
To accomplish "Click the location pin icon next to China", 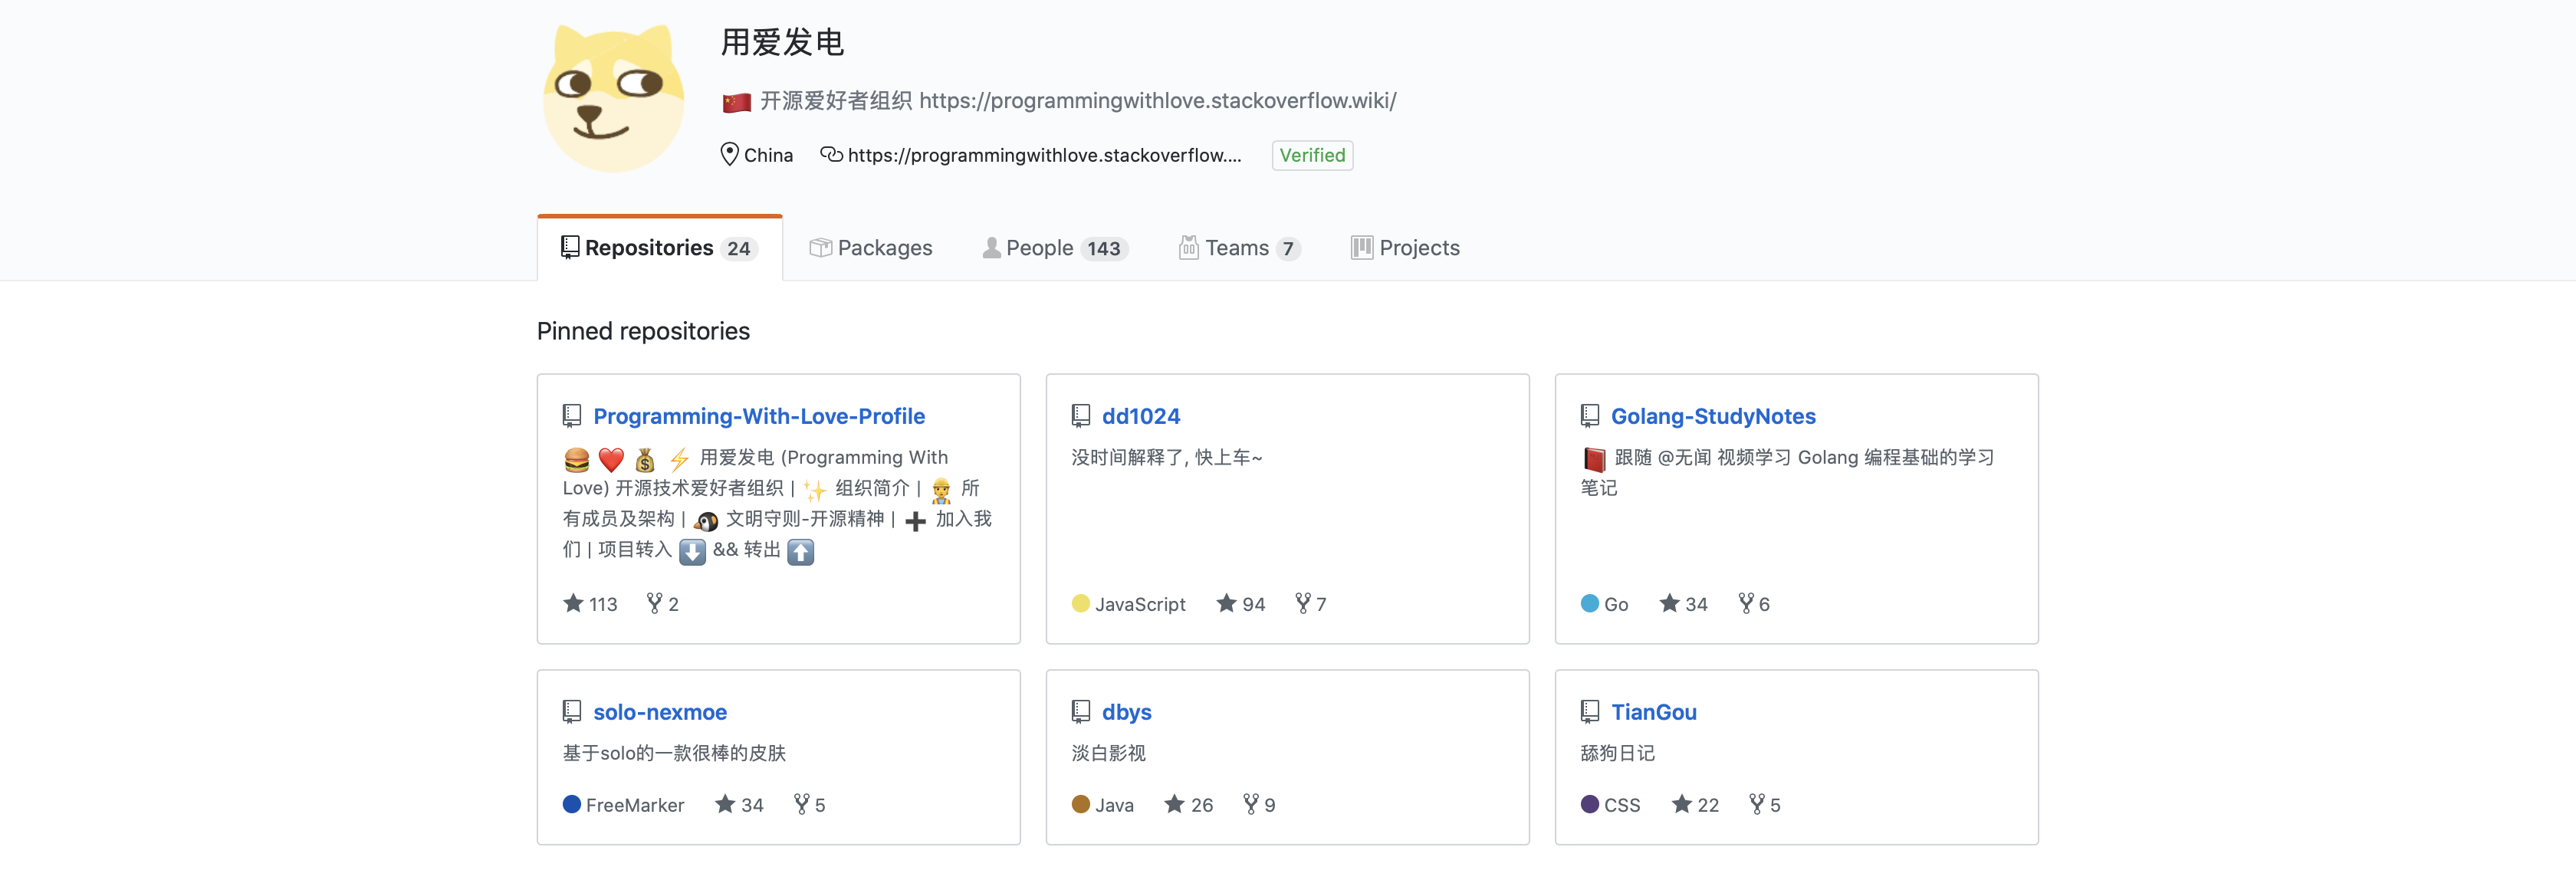I will click(729, 155).
